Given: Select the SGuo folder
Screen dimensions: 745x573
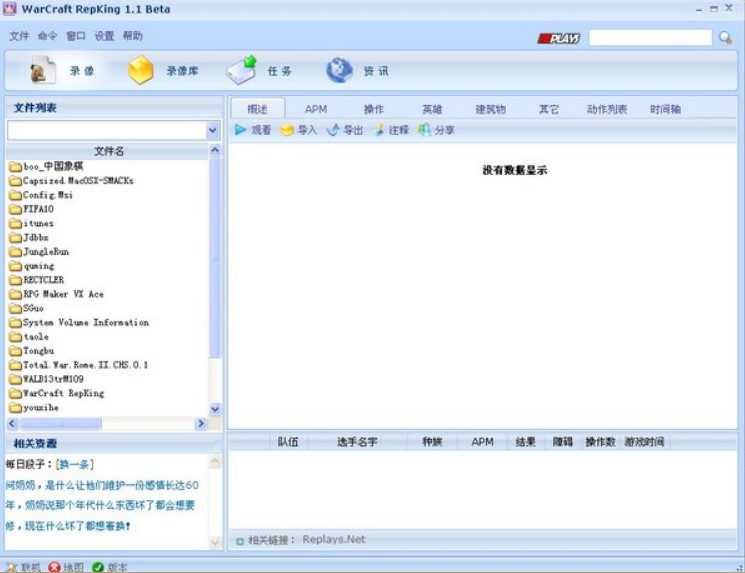Looking at the screenshot, I should point(26,308).
